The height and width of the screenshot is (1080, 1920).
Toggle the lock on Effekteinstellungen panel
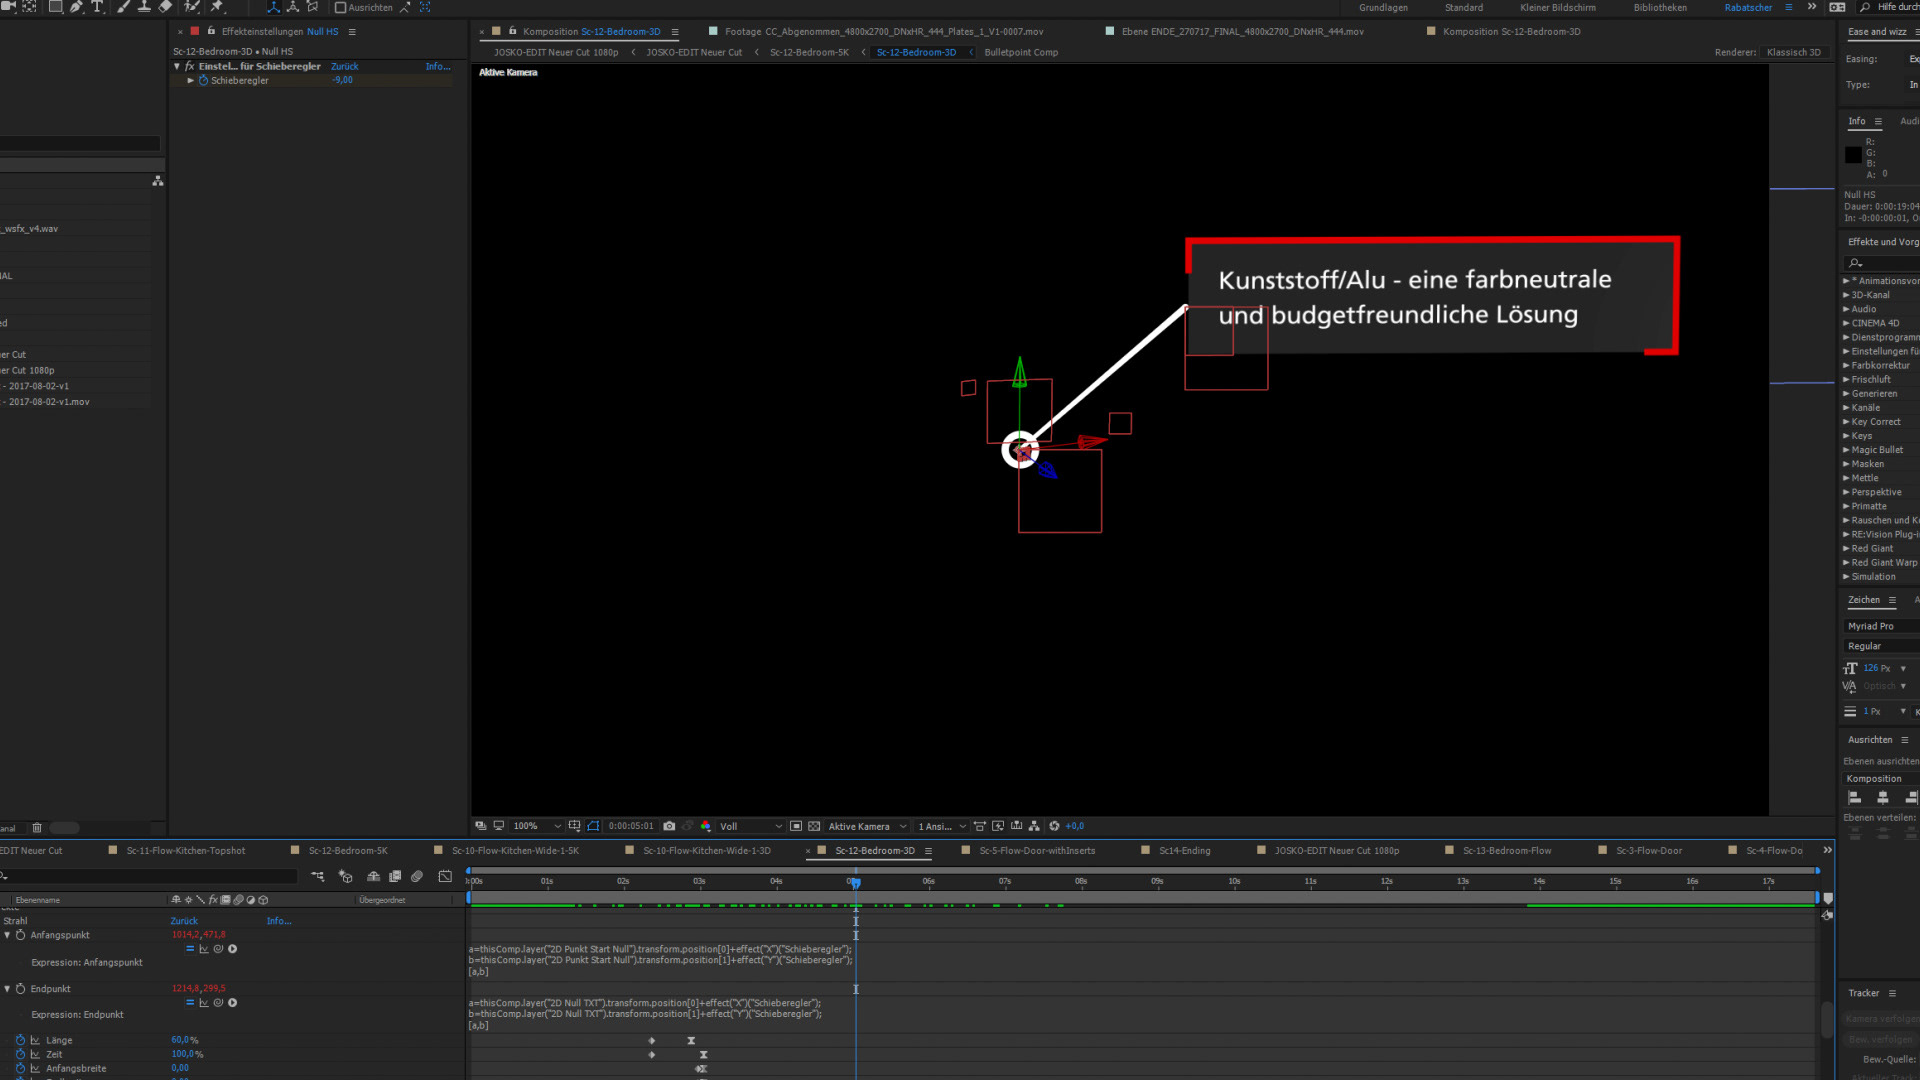click(x=211, y=31)
